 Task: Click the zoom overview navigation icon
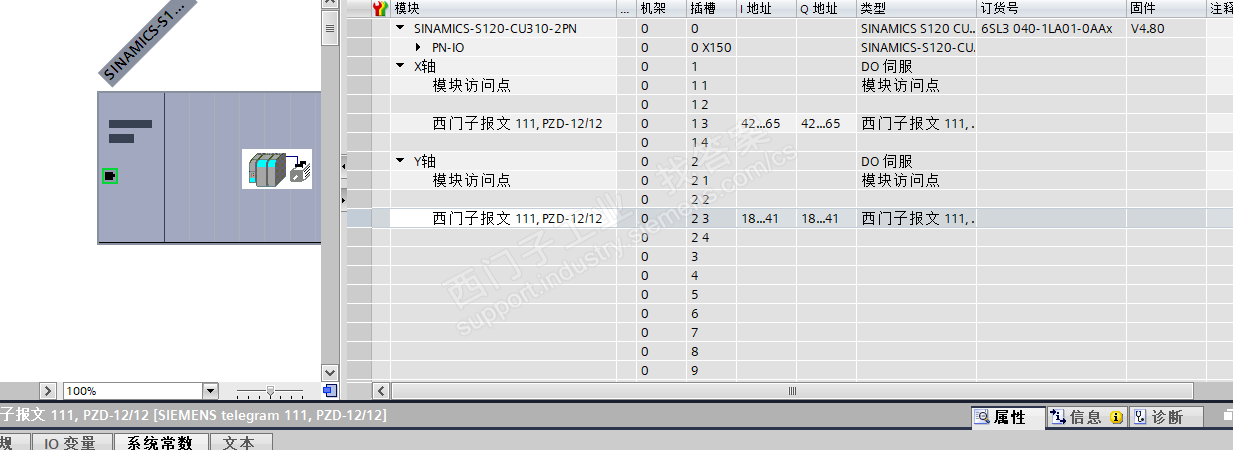[x=331, y=390]
